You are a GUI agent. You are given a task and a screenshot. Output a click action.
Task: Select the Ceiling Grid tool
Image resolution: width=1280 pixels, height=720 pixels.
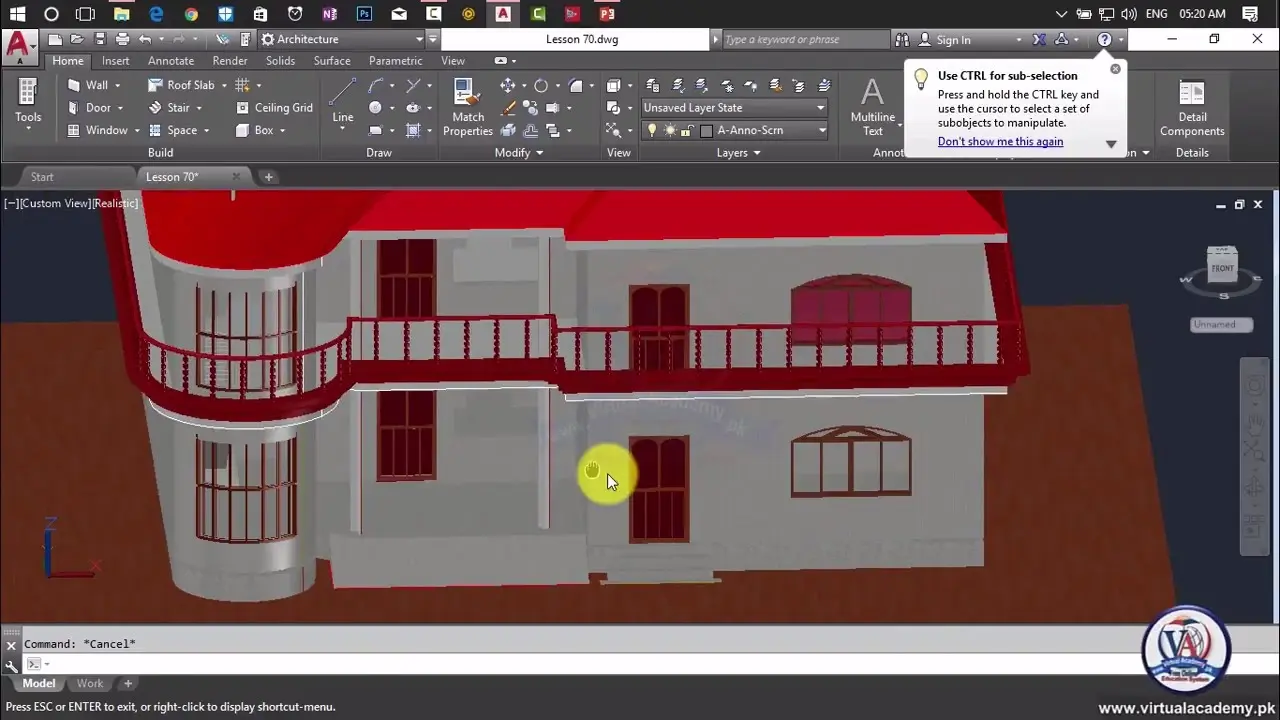tap(274, 108)
